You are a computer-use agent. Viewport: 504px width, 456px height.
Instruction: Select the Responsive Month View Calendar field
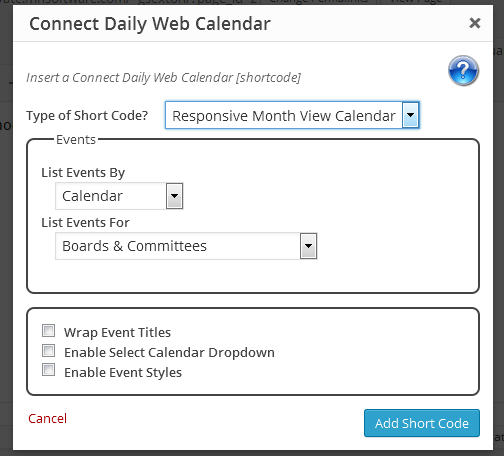[292, 115]
